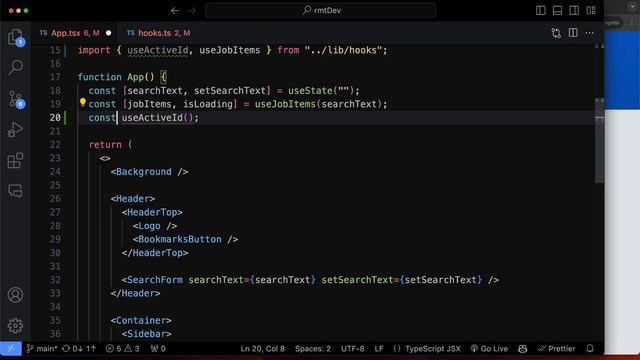Viewport: 640px width, 360px height.
Task: Click the Prettier status item
Action: point(556,349)
